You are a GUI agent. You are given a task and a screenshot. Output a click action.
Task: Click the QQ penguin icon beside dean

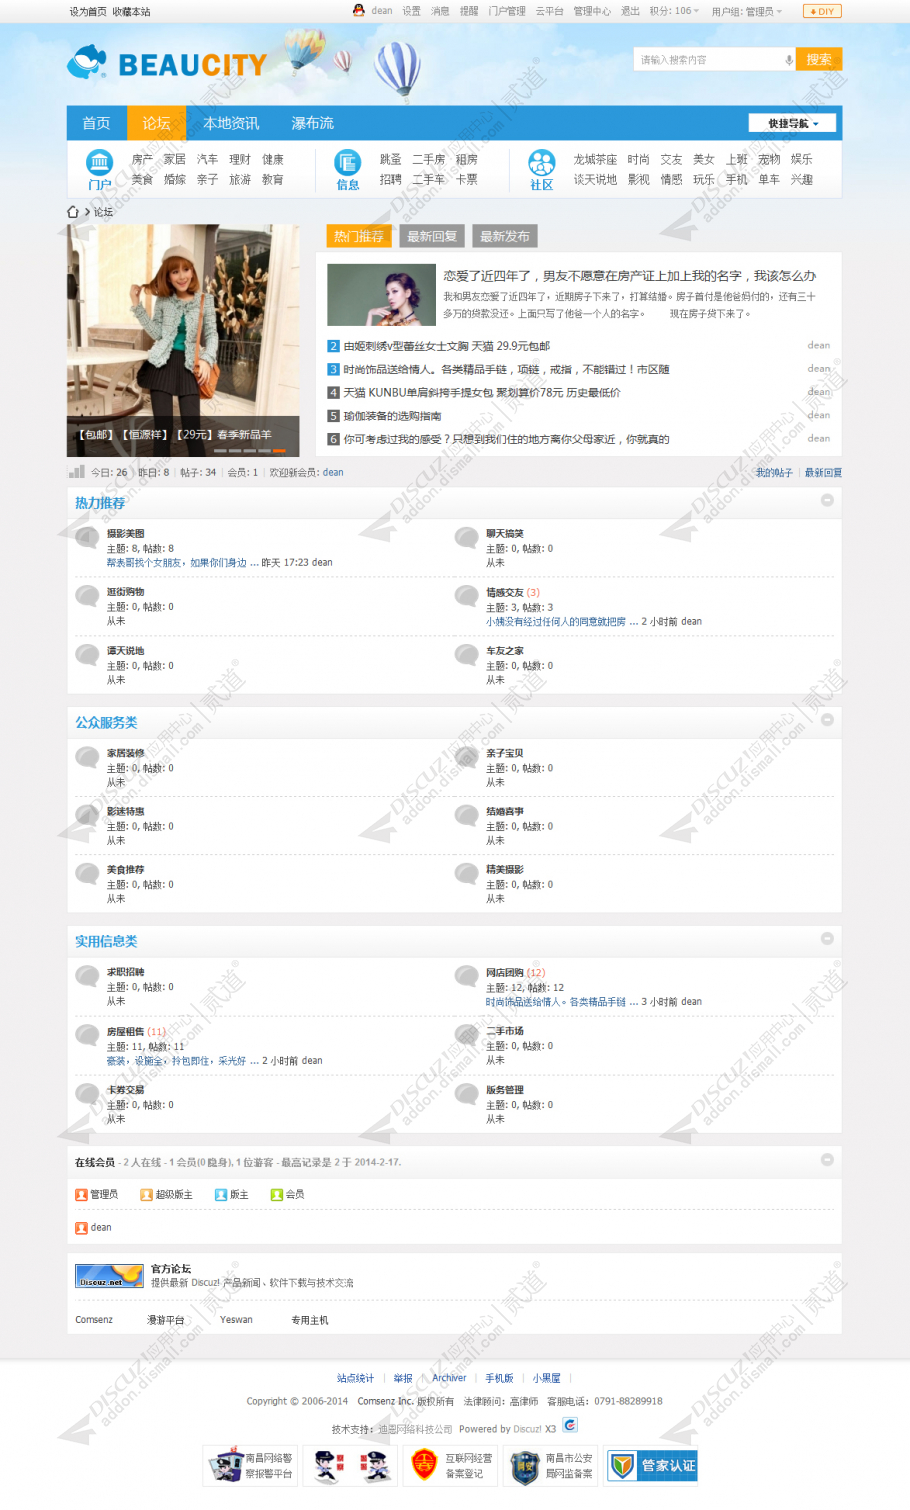(358, 11)
